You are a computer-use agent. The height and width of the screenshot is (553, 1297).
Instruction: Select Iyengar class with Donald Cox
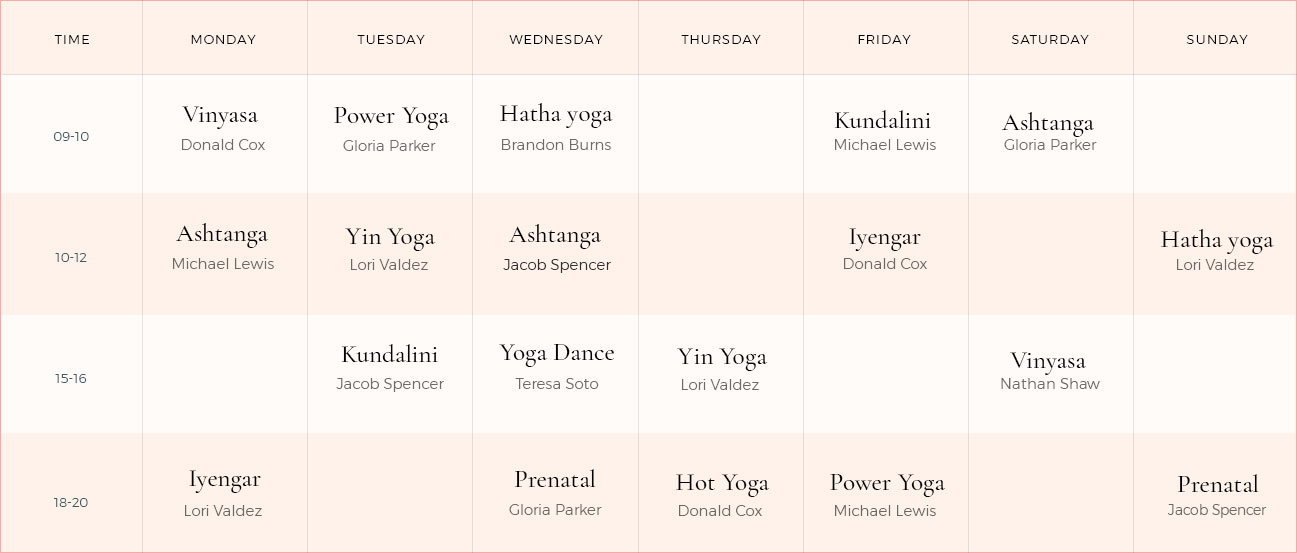pyautogui.click(x=884, y=238)
